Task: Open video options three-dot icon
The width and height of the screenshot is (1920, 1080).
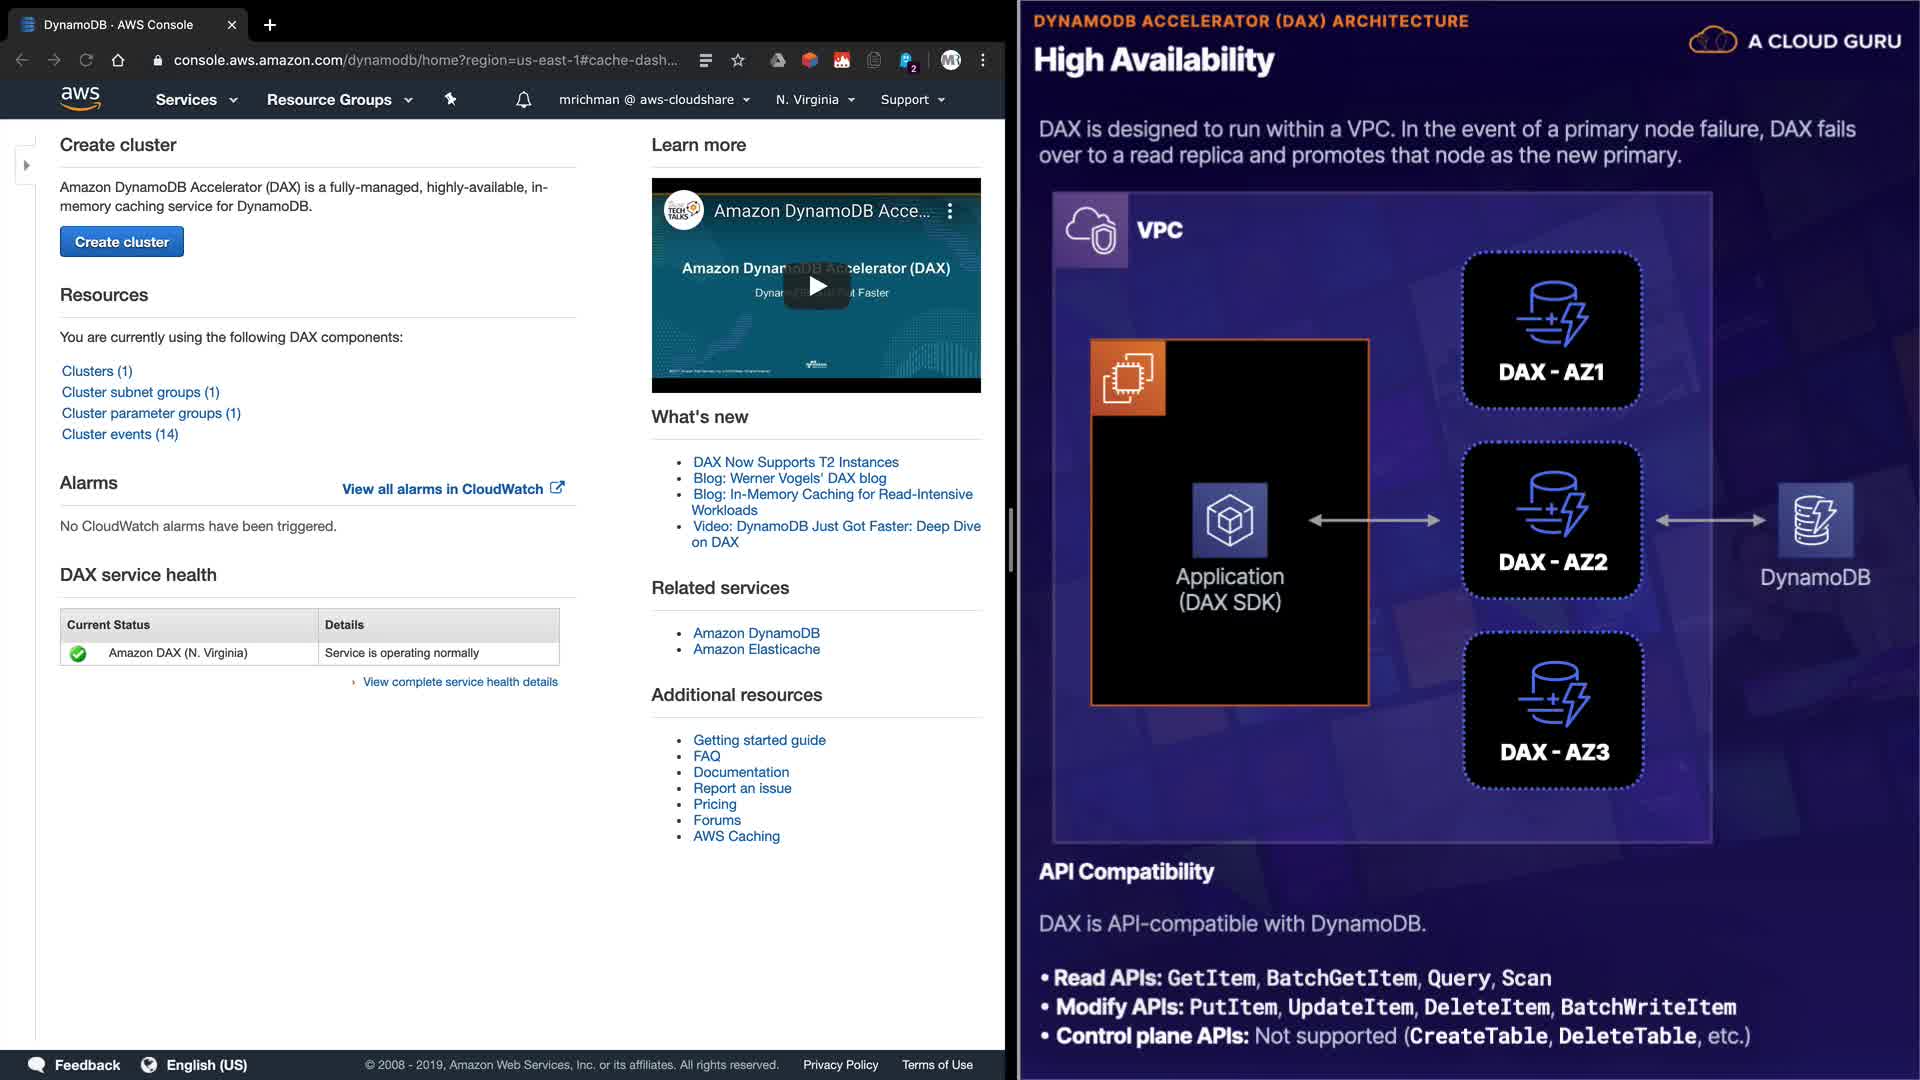Action: (x=950, y=211)
